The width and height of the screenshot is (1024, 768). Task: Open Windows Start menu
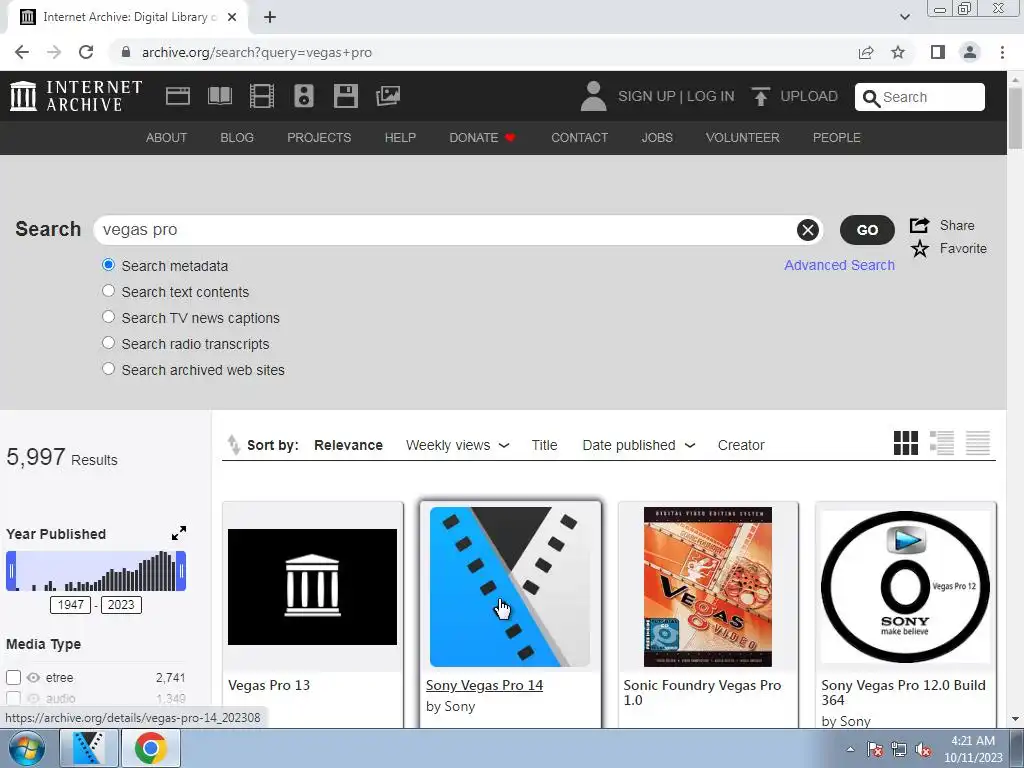tap(27, 748)
